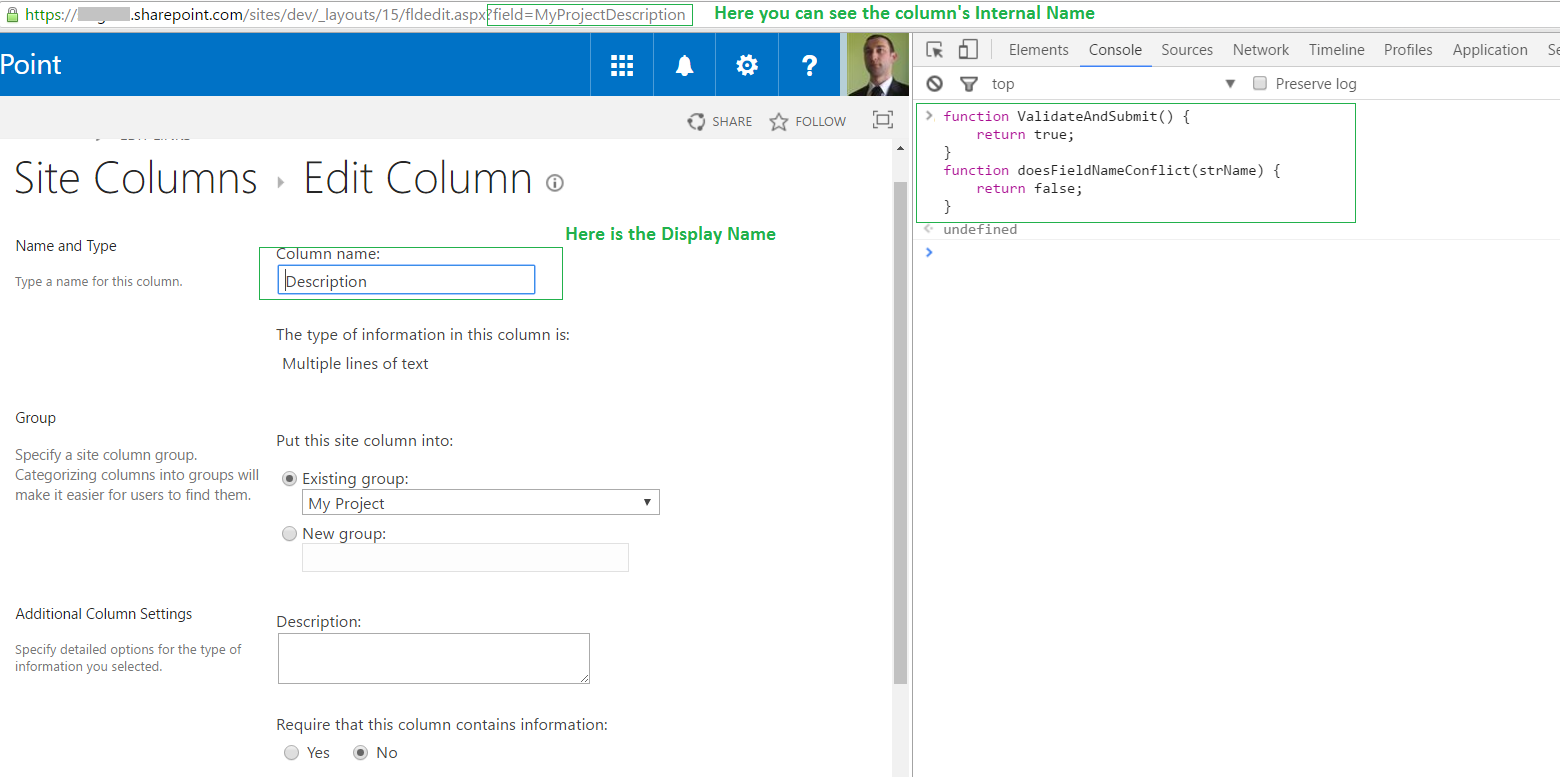Open the SharePoint app launcher grid
The image size is (1560, 777).
point(622,65)
